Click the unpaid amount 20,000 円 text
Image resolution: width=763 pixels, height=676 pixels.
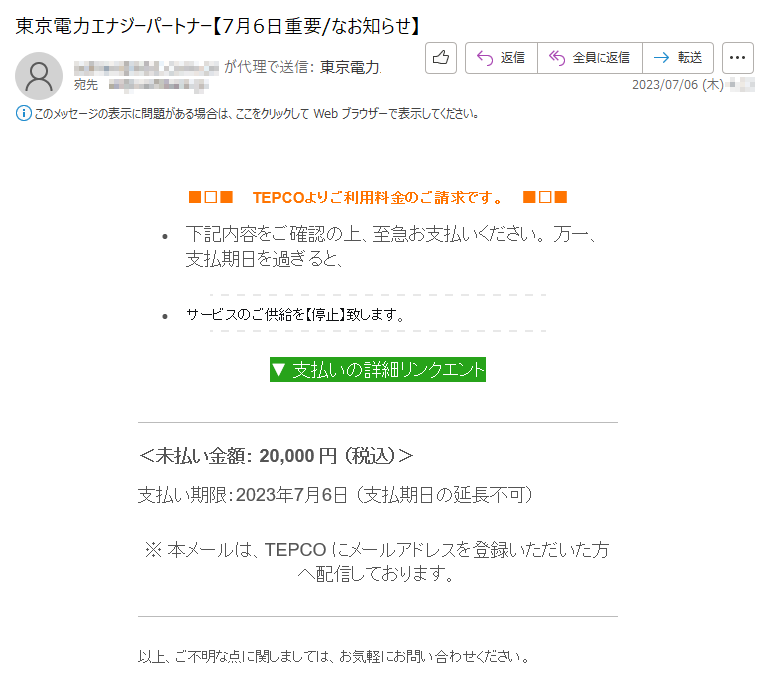click(x=276, y=456)
